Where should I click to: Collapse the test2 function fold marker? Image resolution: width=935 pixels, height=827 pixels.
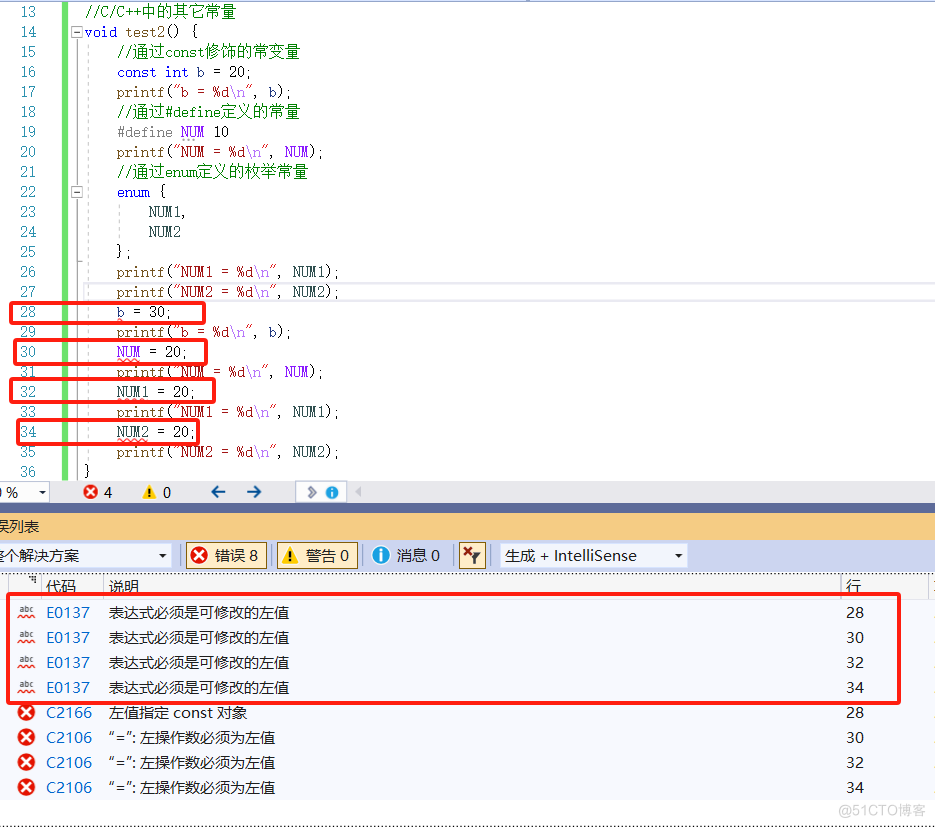pos(77,32)
